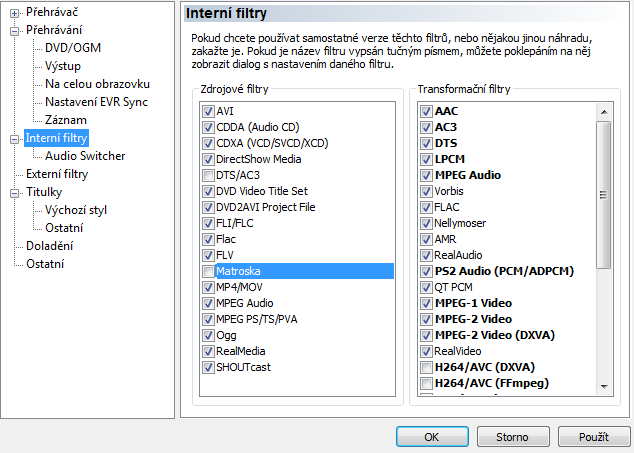Uncheck the AVI source filter
The image size is (634, 453).
coord(208,111)
